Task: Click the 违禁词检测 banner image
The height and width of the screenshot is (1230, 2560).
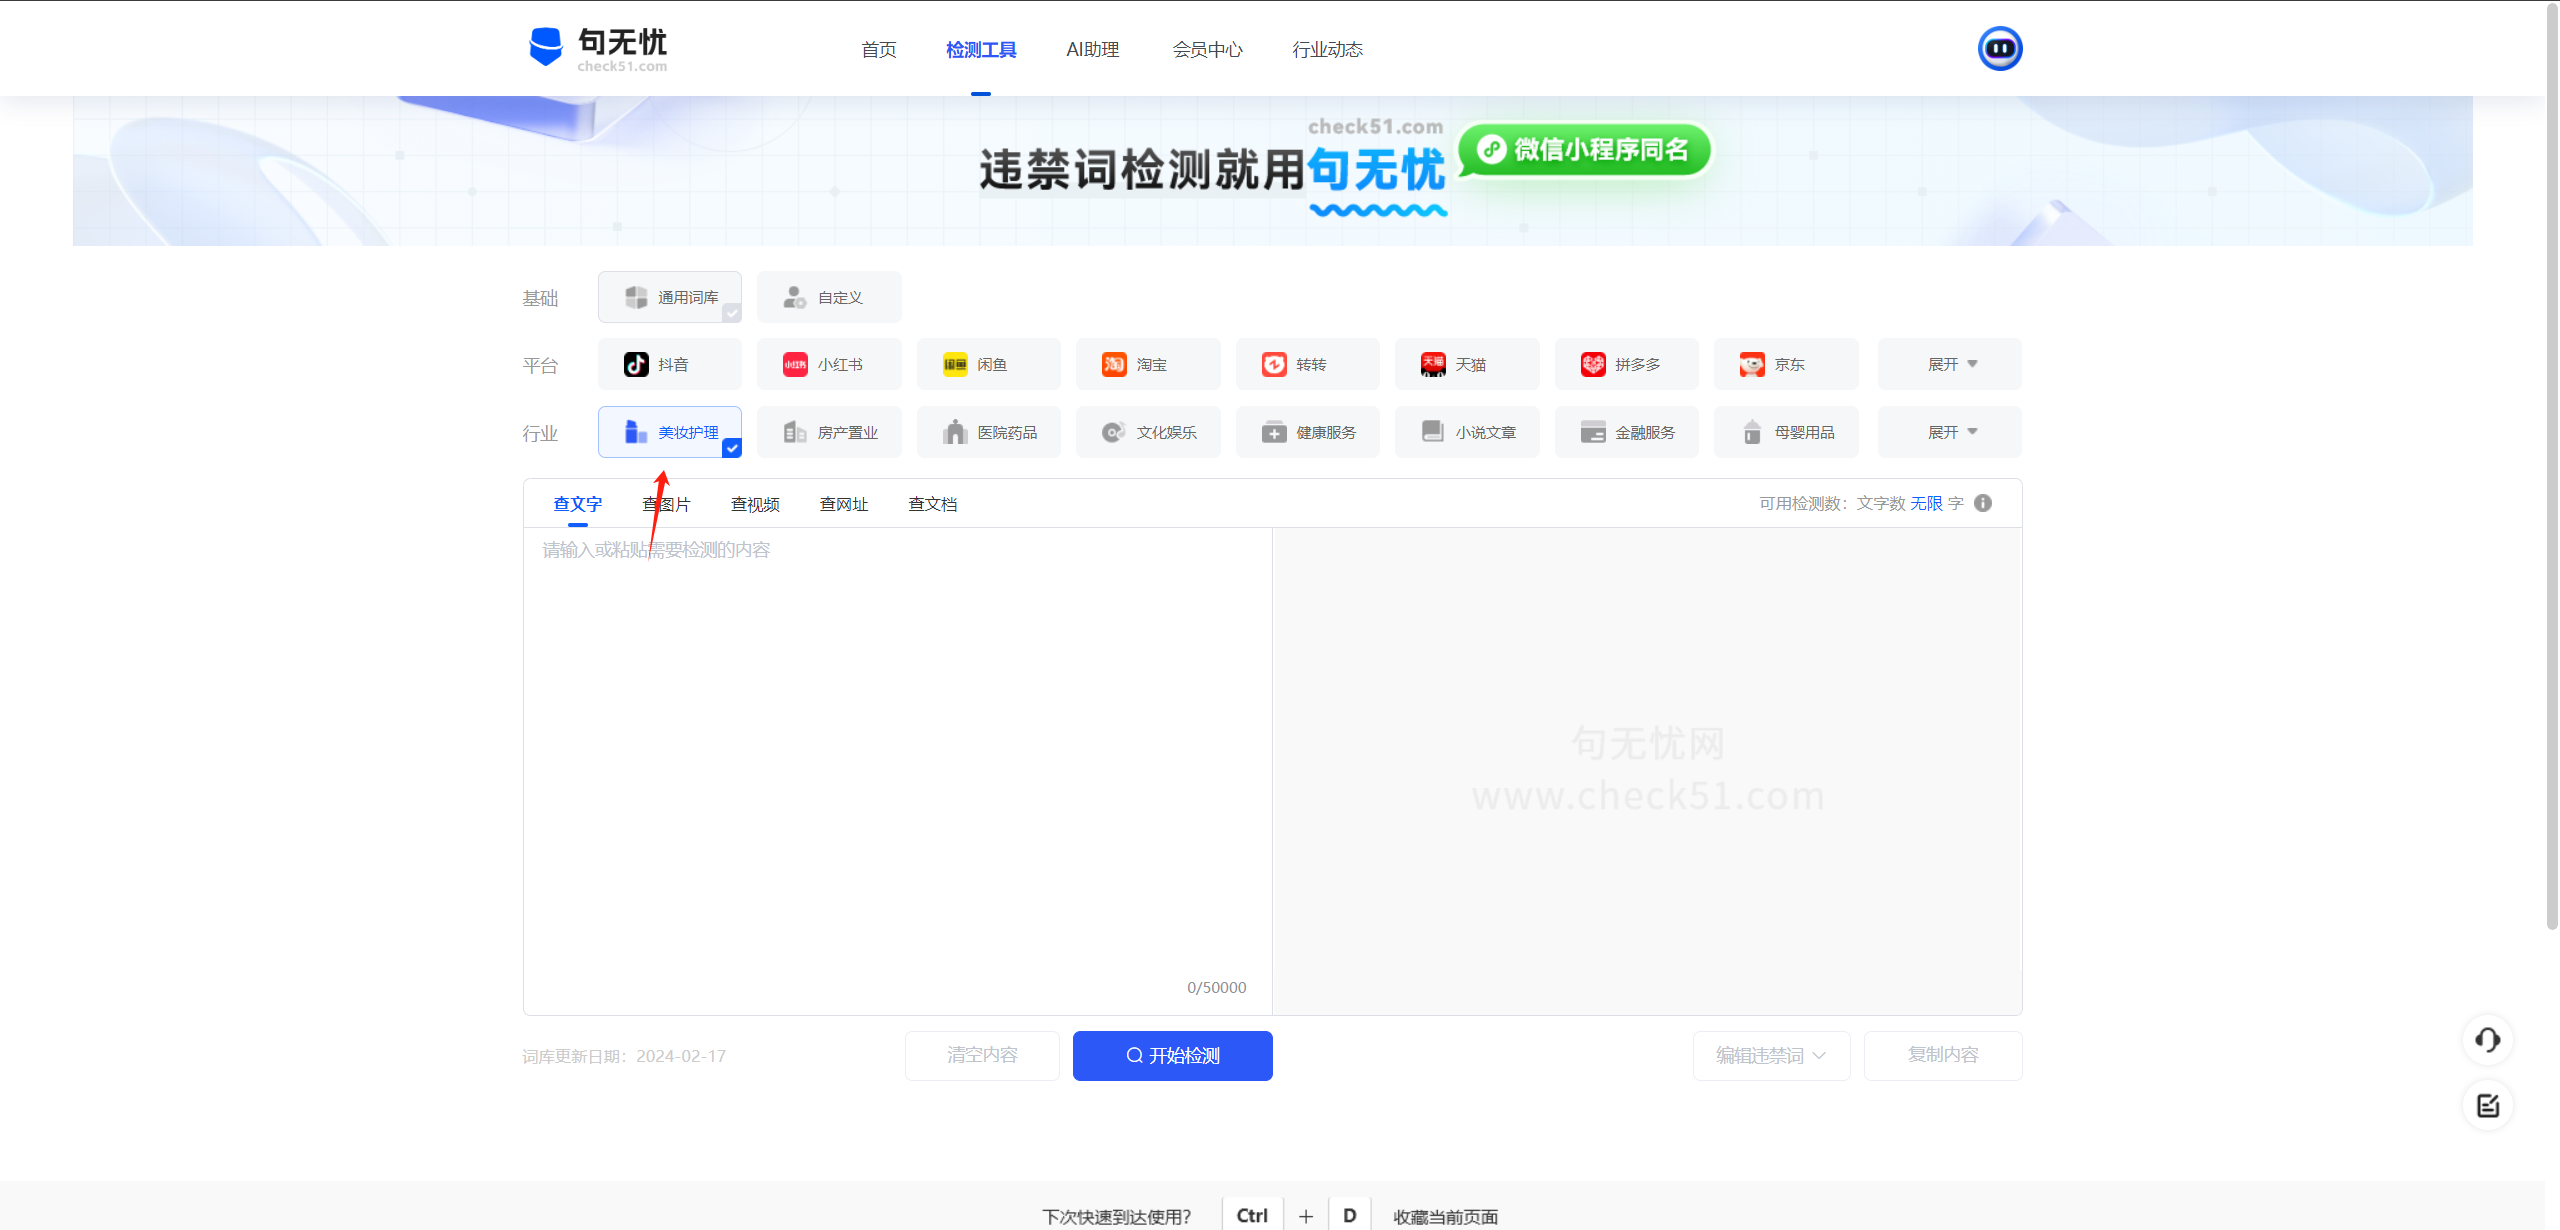Action: coord(1272,171)
